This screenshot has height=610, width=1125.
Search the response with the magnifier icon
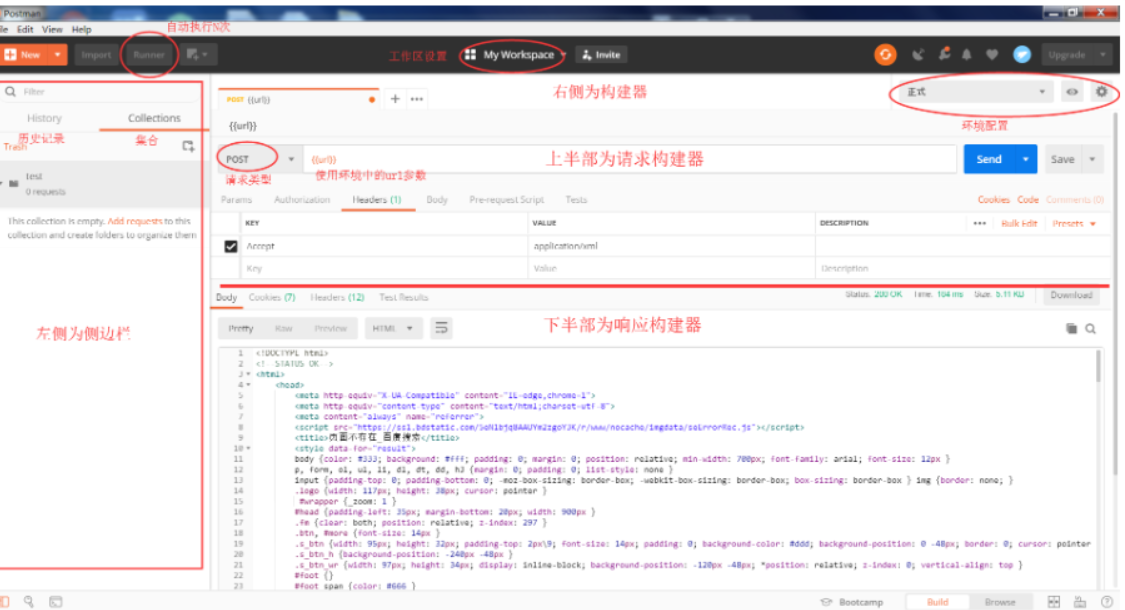pyautogui.click(x=1090, y=328)
